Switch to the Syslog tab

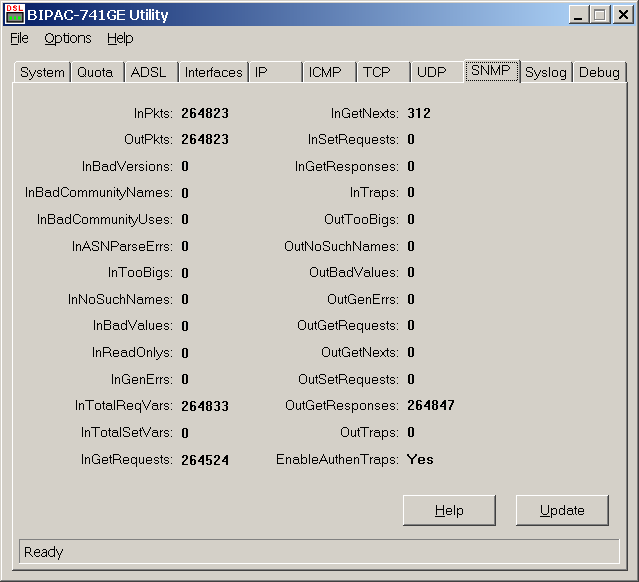546,72
